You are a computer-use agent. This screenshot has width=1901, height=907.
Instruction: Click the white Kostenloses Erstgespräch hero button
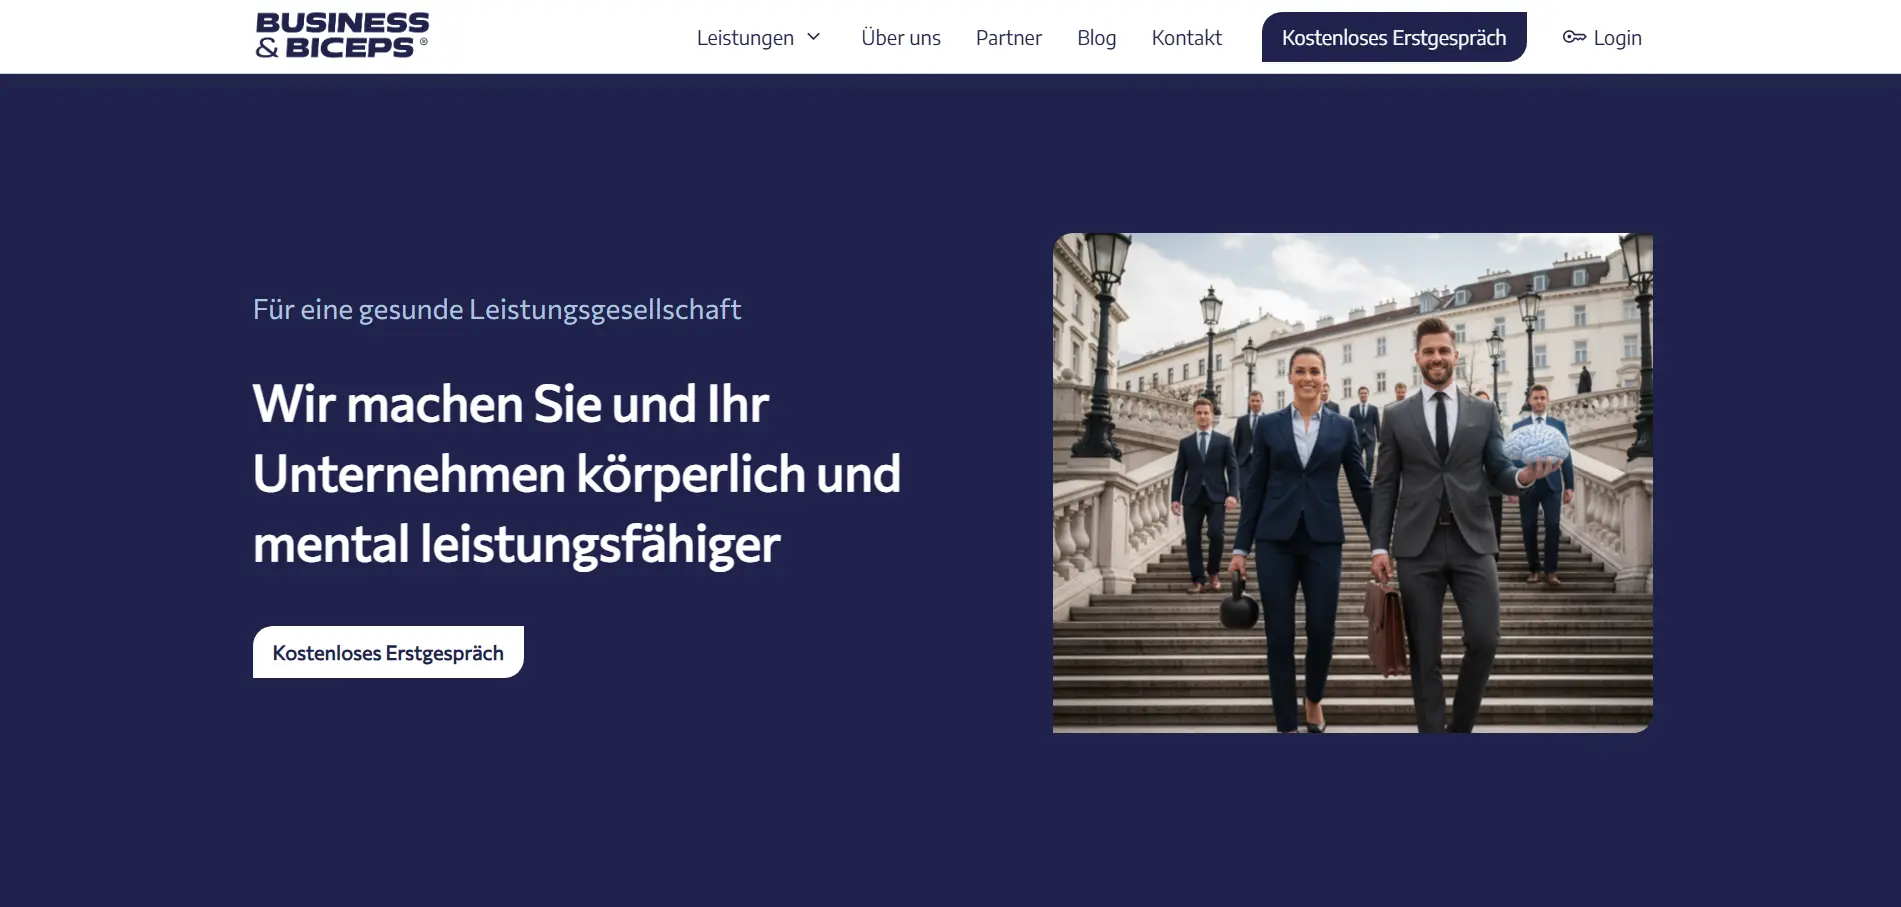coord(388,652)
